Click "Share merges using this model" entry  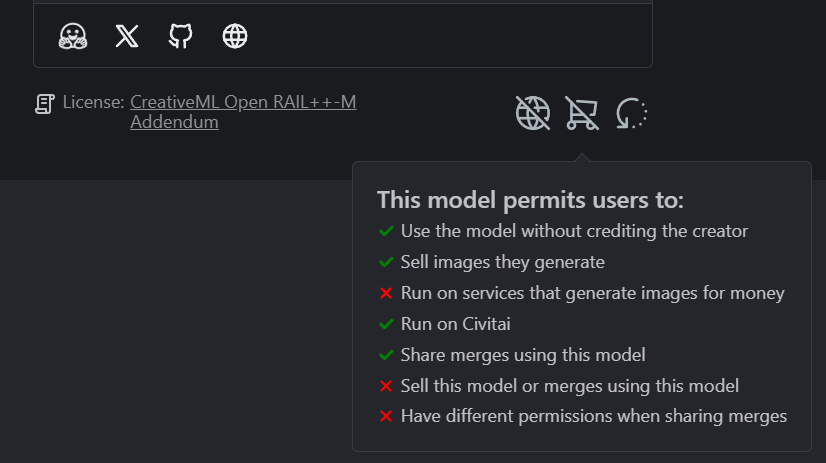point(523,354)
